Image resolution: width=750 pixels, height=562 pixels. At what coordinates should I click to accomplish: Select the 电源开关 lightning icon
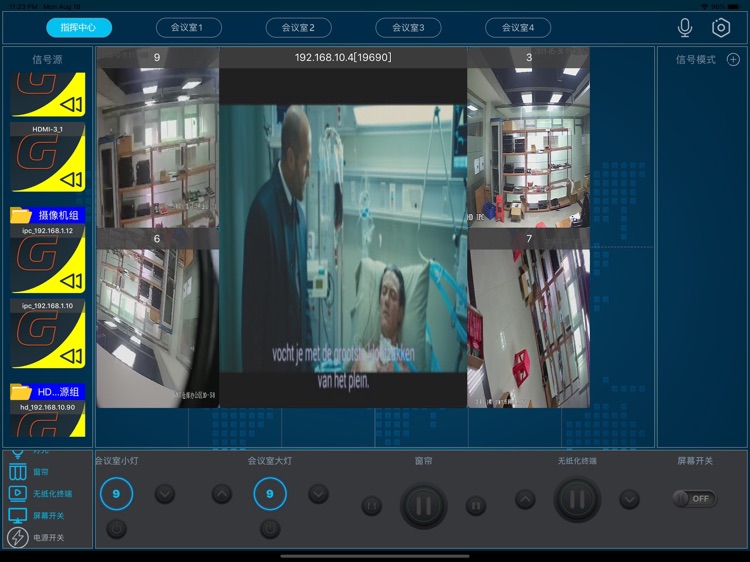[18, 537]
